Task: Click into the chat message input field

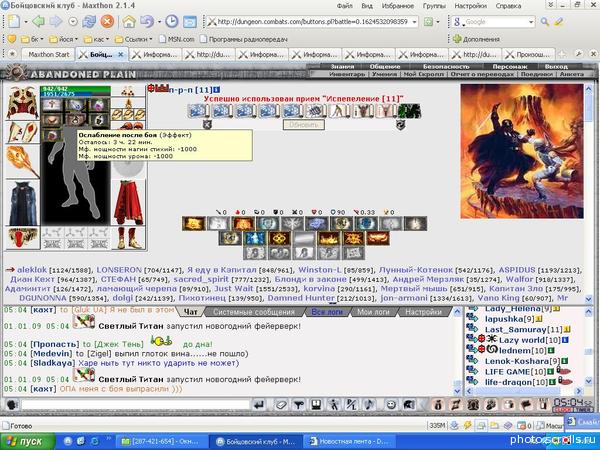Action: click(x=135, y=404)
